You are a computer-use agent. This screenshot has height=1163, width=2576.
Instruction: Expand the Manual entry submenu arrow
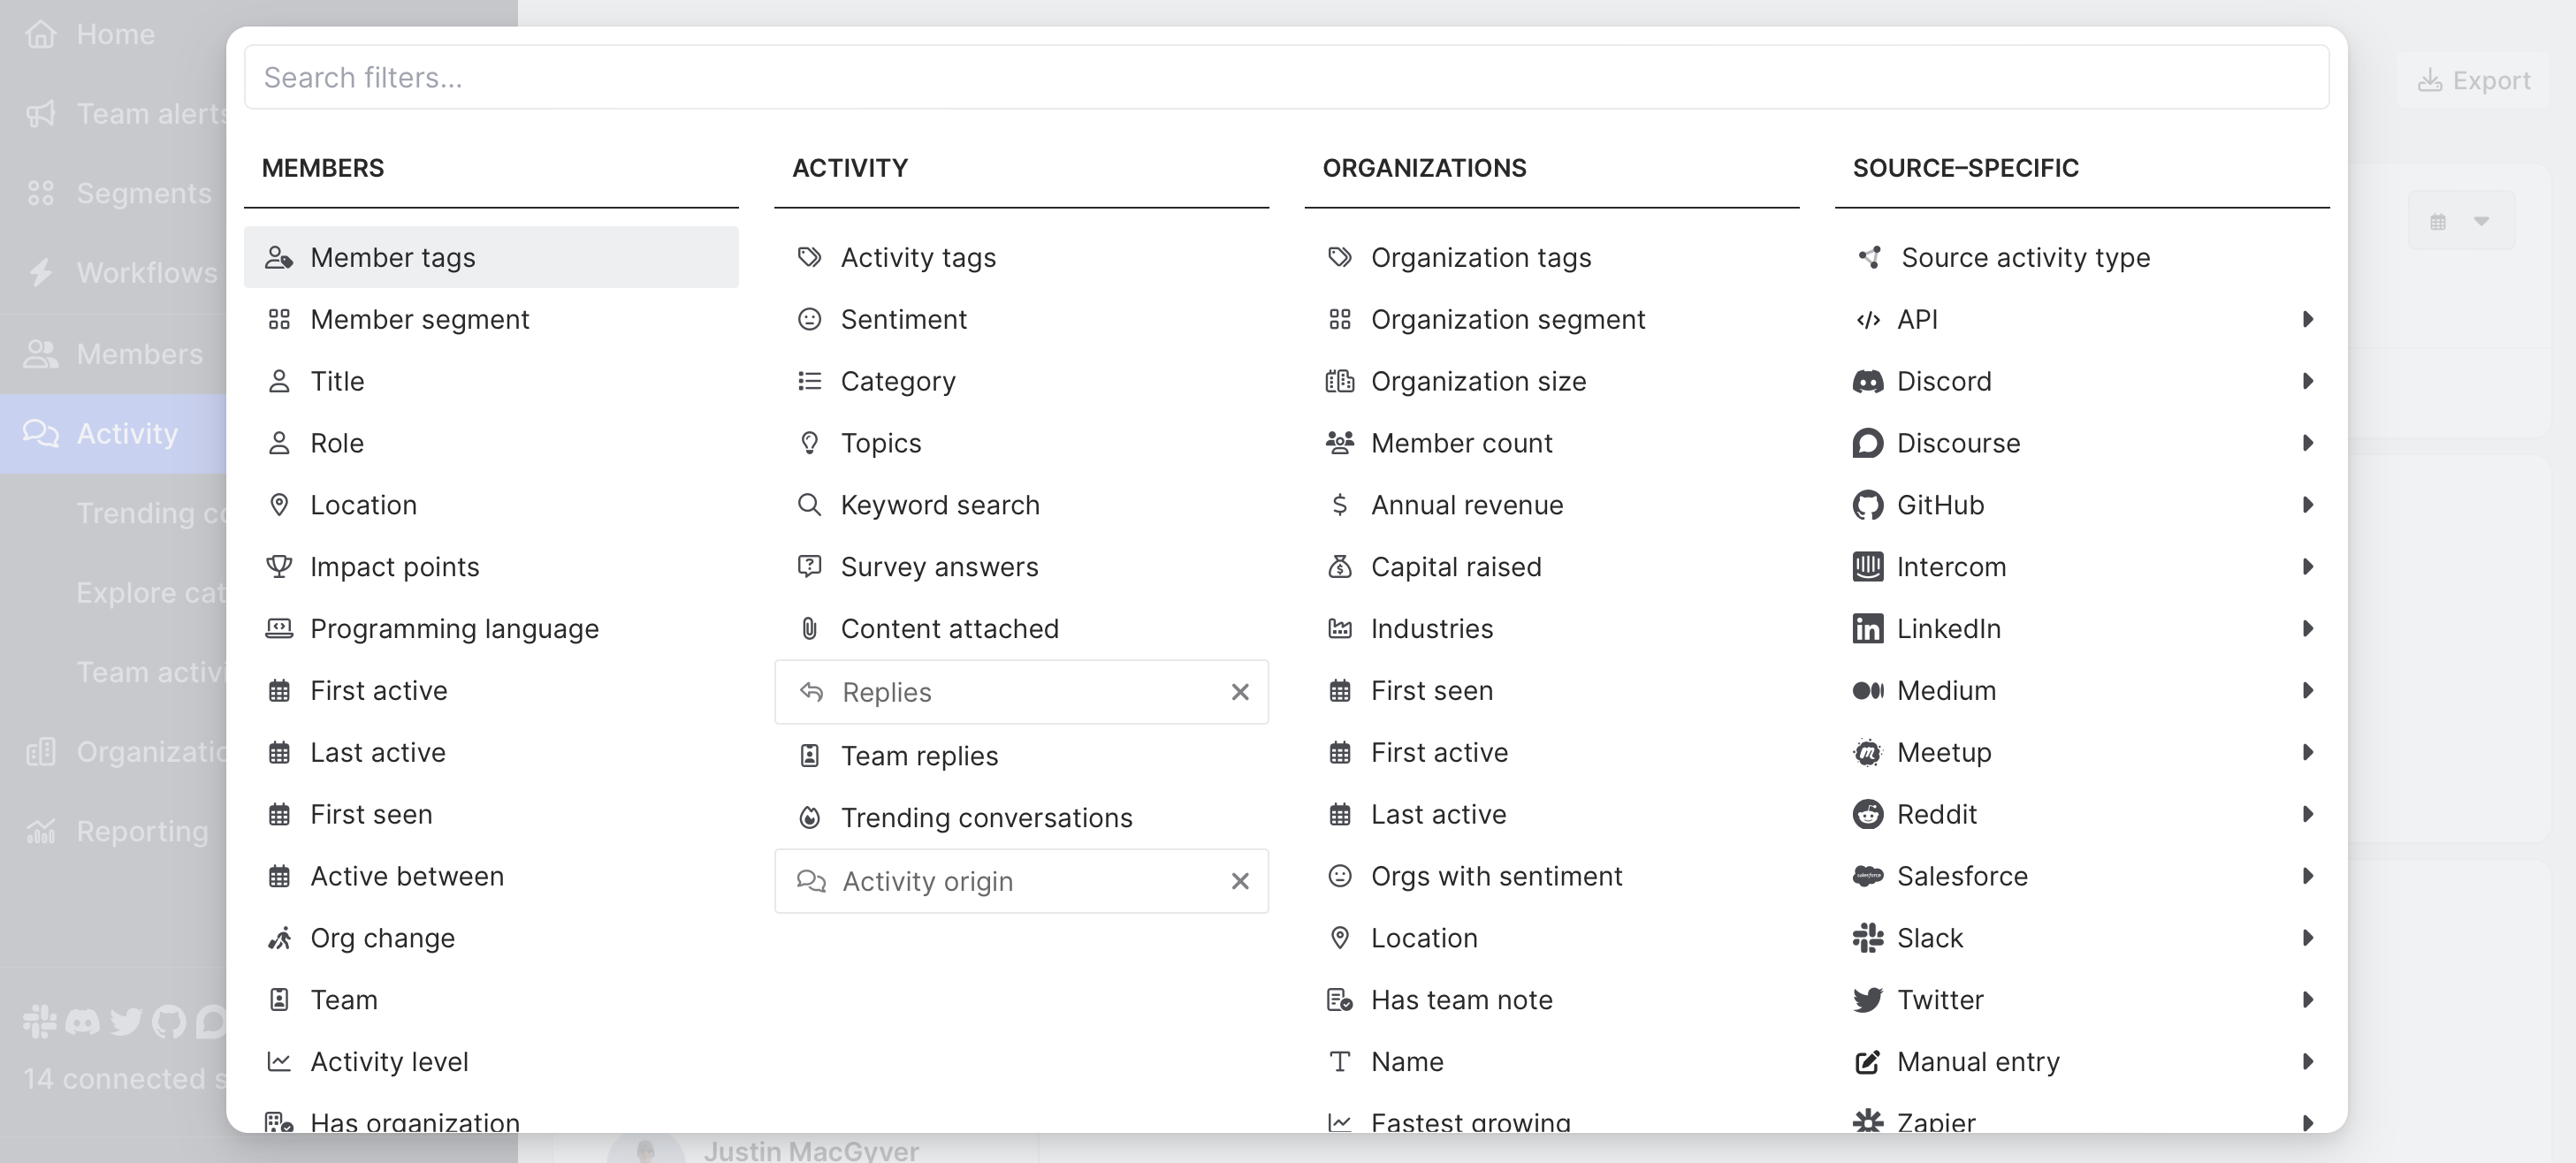click(x=2307, y=1062)
